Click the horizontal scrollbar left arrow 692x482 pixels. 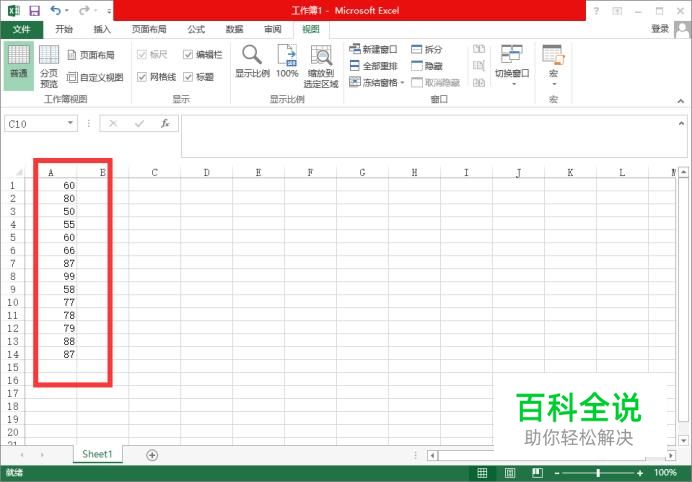433,455
